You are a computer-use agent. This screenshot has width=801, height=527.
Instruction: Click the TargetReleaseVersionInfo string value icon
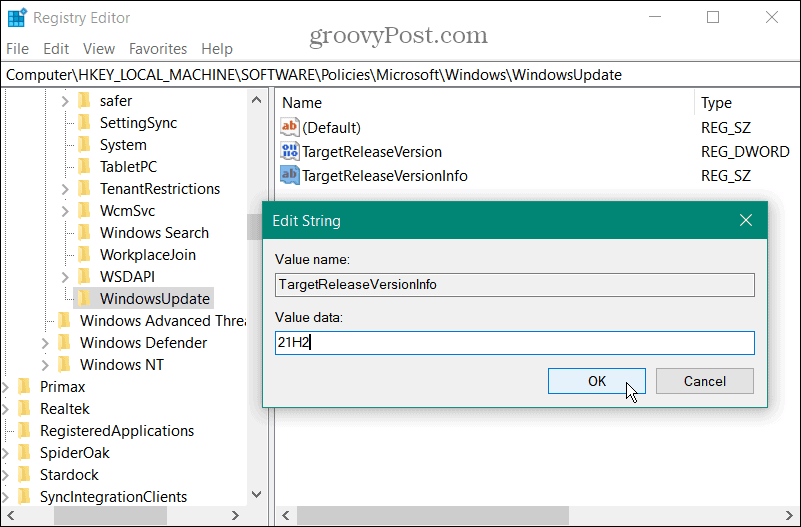point(291,176)
